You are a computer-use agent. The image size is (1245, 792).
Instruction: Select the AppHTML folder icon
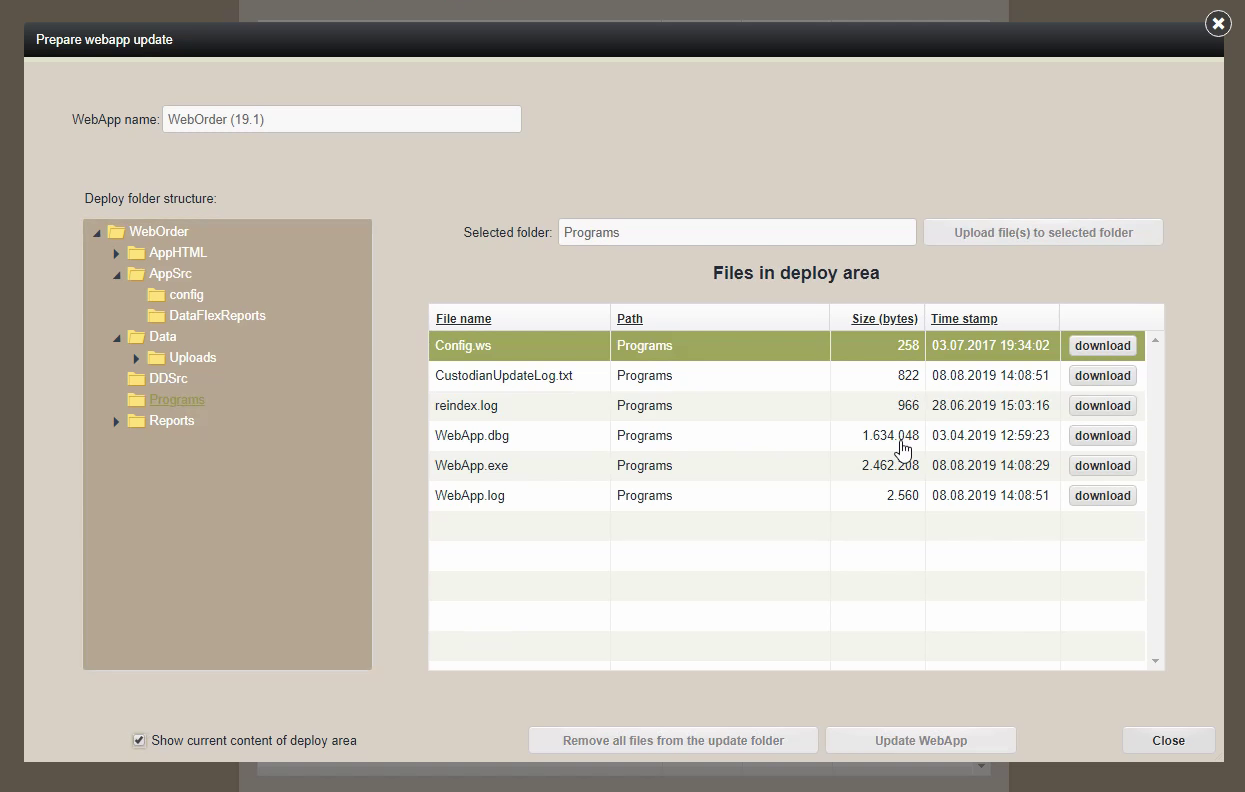point(136,253)
